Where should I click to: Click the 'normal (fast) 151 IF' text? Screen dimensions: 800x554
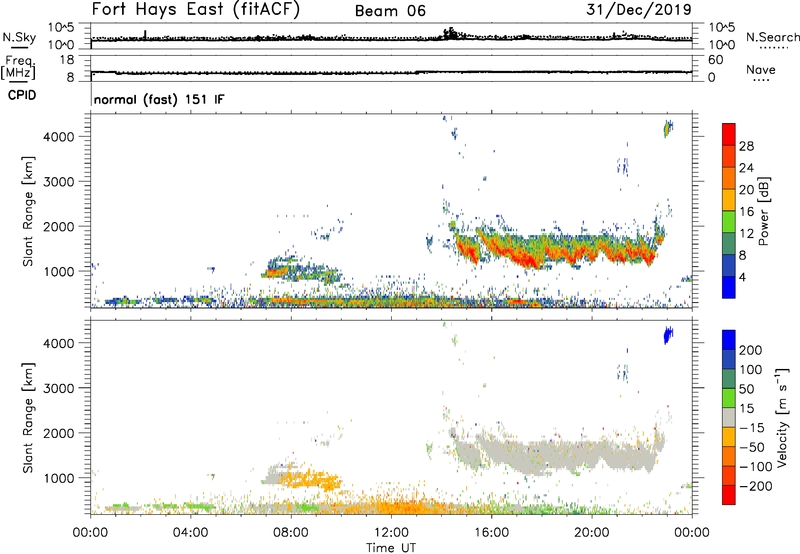pos(159,99)
